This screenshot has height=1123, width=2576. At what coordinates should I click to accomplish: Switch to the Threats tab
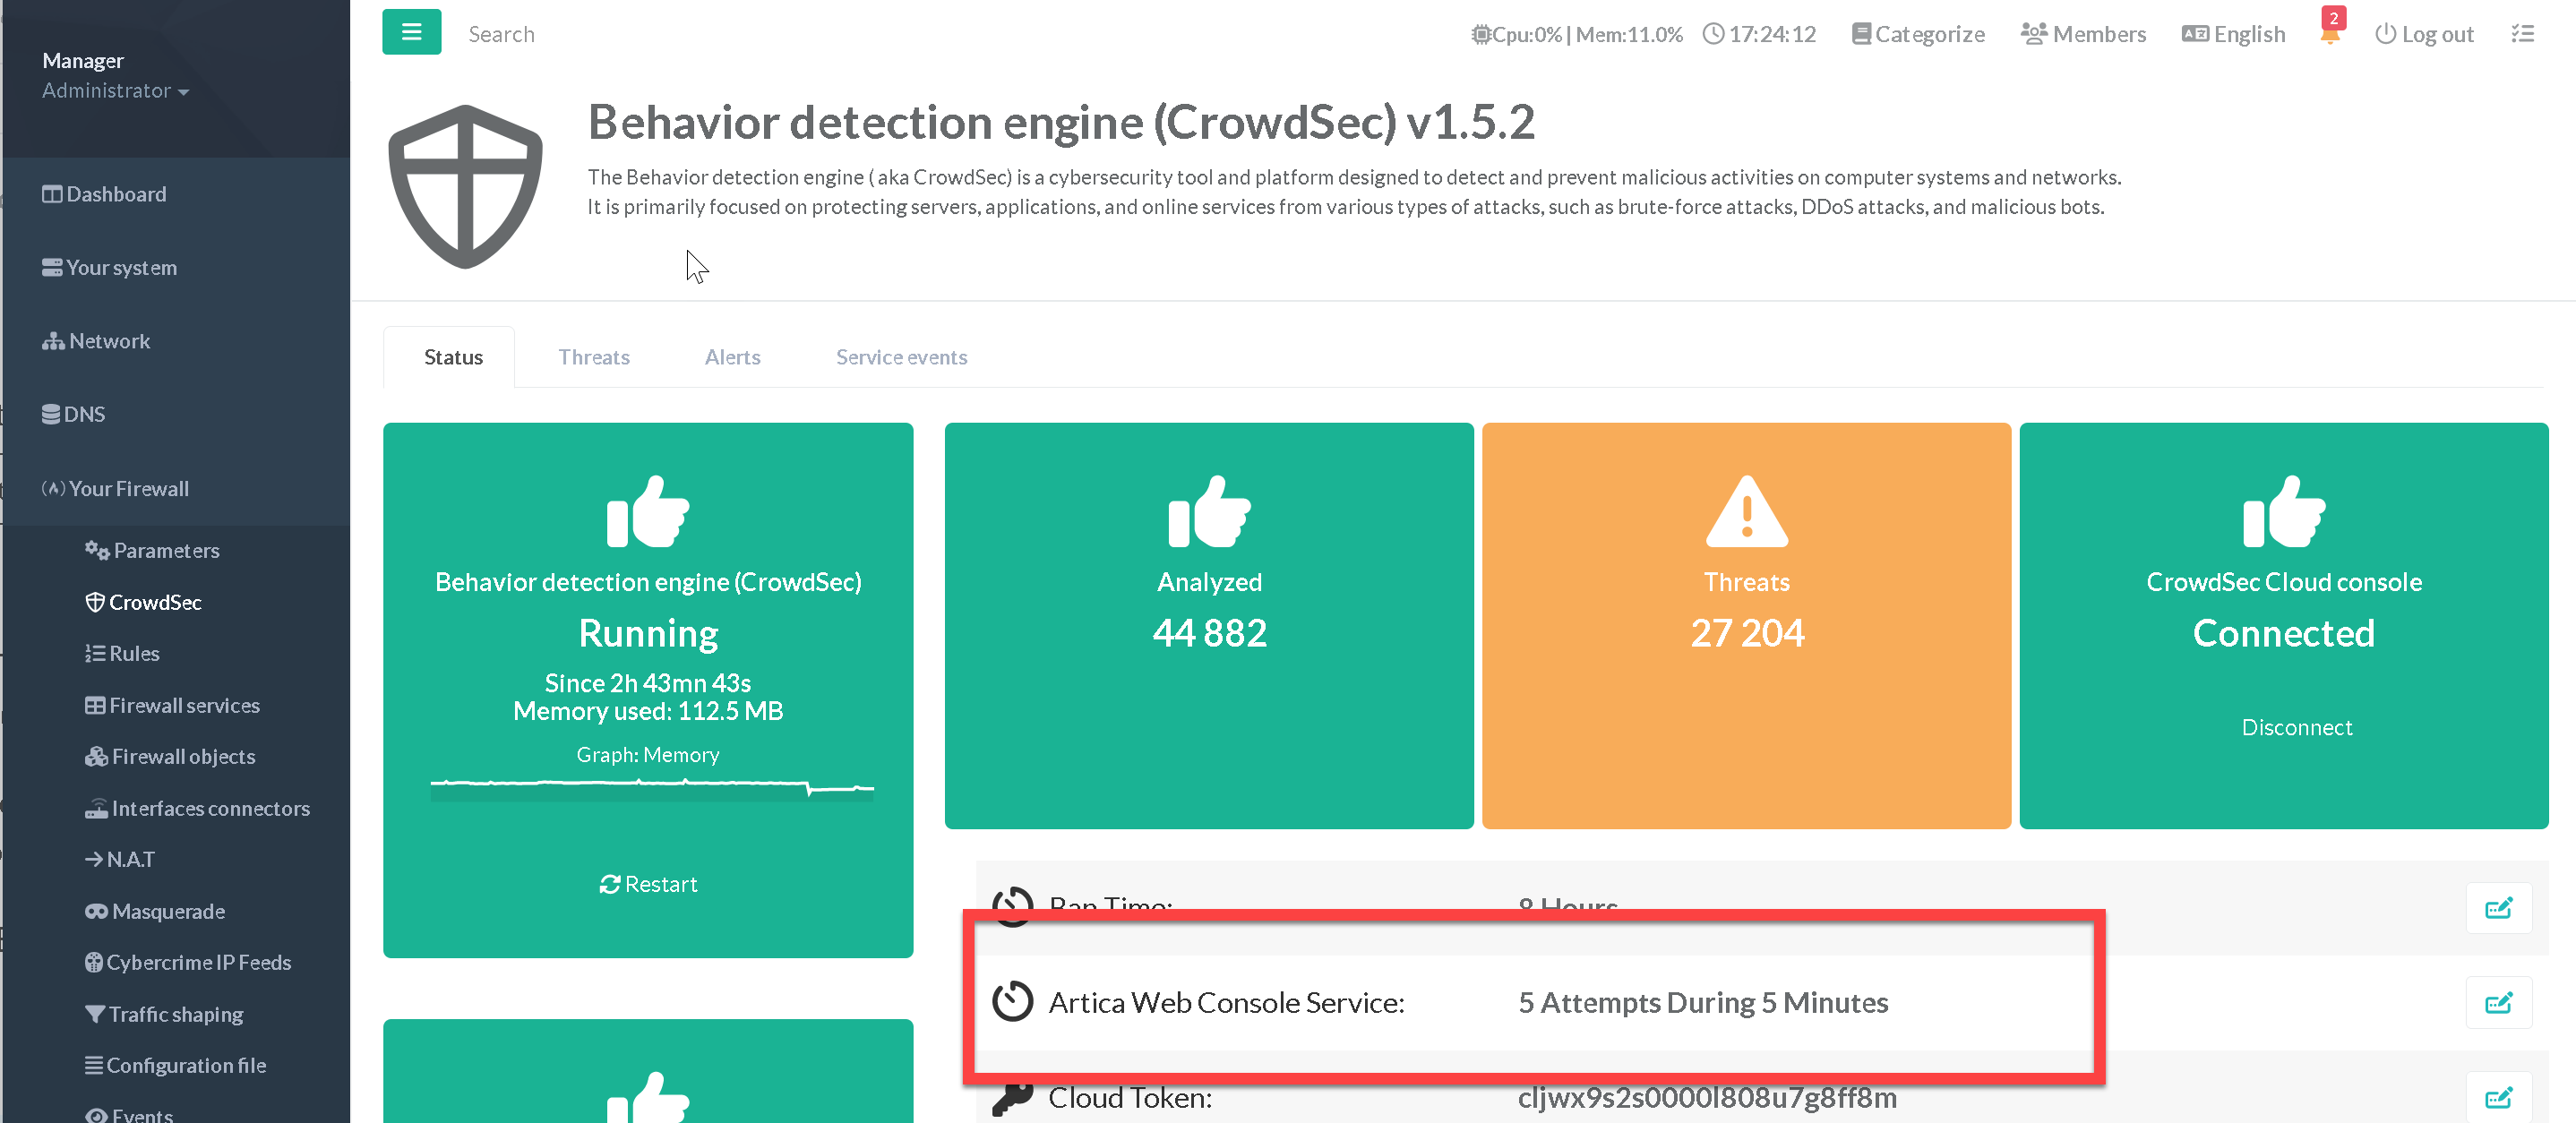pyautogui.click(x=593, y=357)
